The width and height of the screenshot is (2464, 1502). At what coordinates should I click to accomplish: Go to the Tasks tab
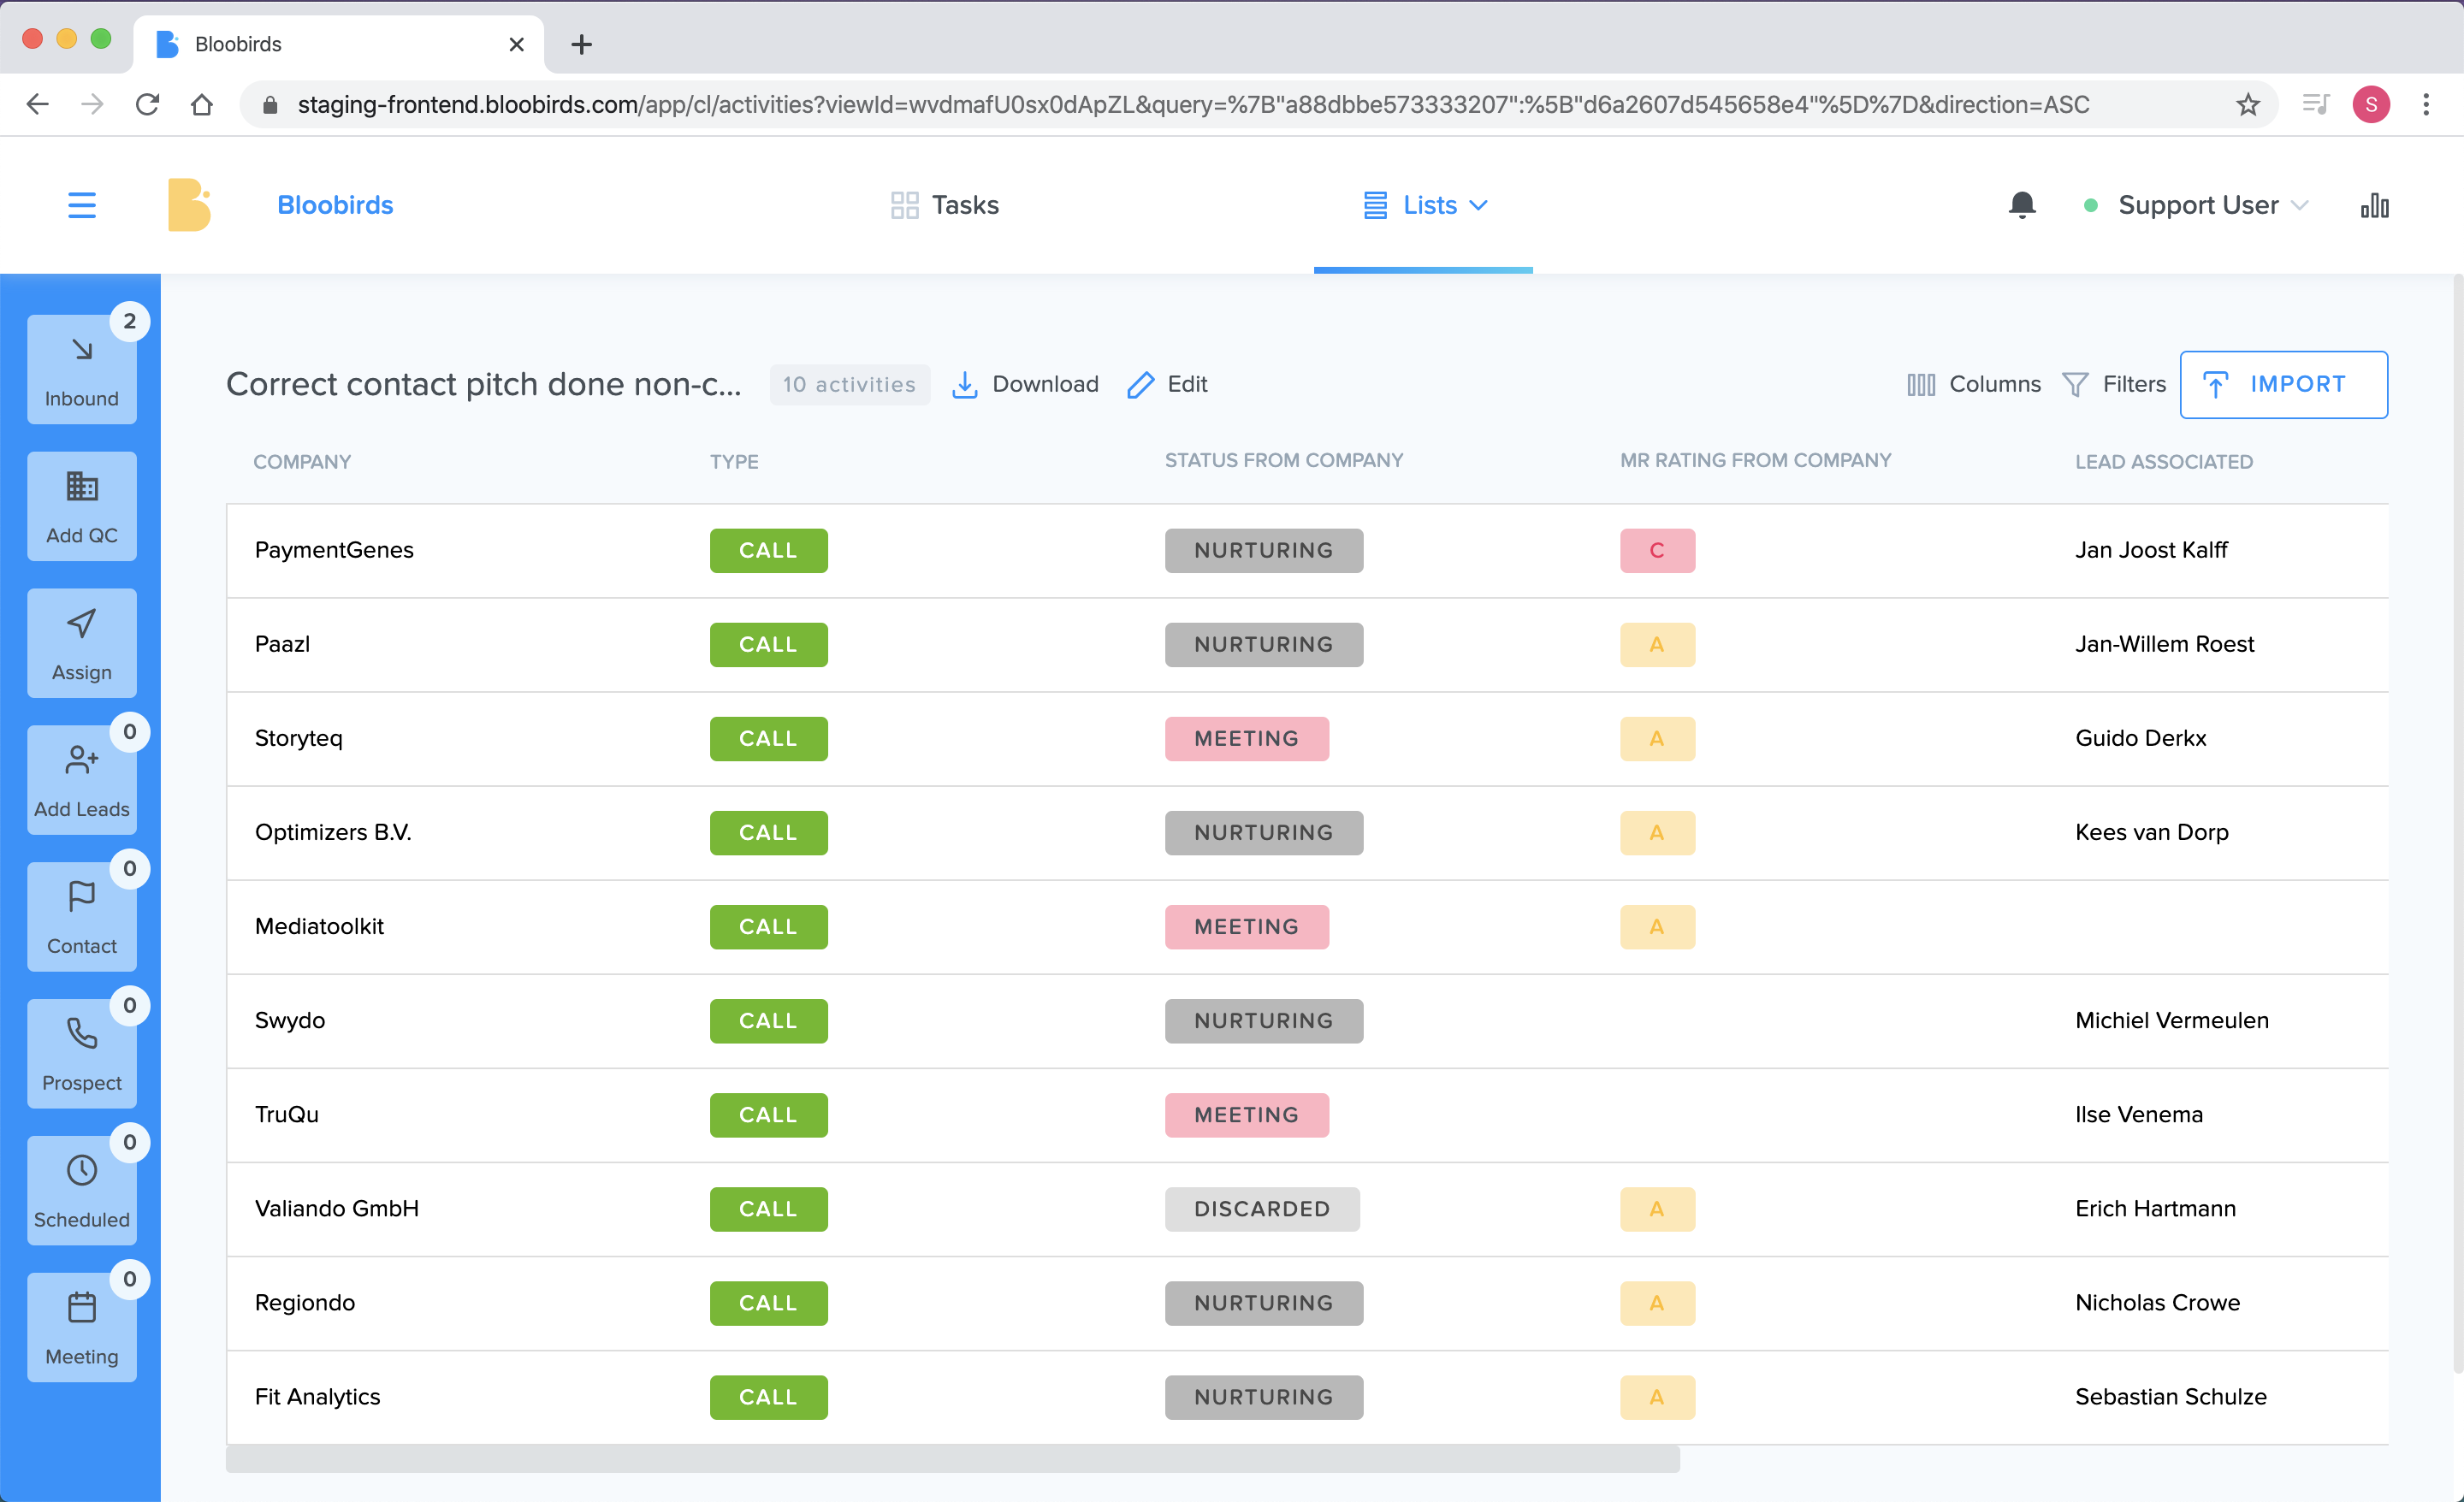(945, 205)
